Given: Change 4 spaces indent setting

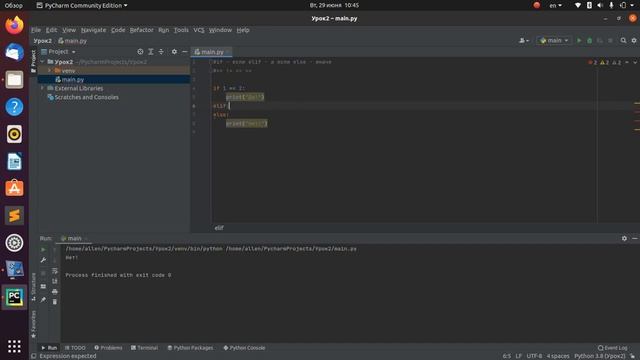Looking at the screenshot, I should [x=558, y=356].
